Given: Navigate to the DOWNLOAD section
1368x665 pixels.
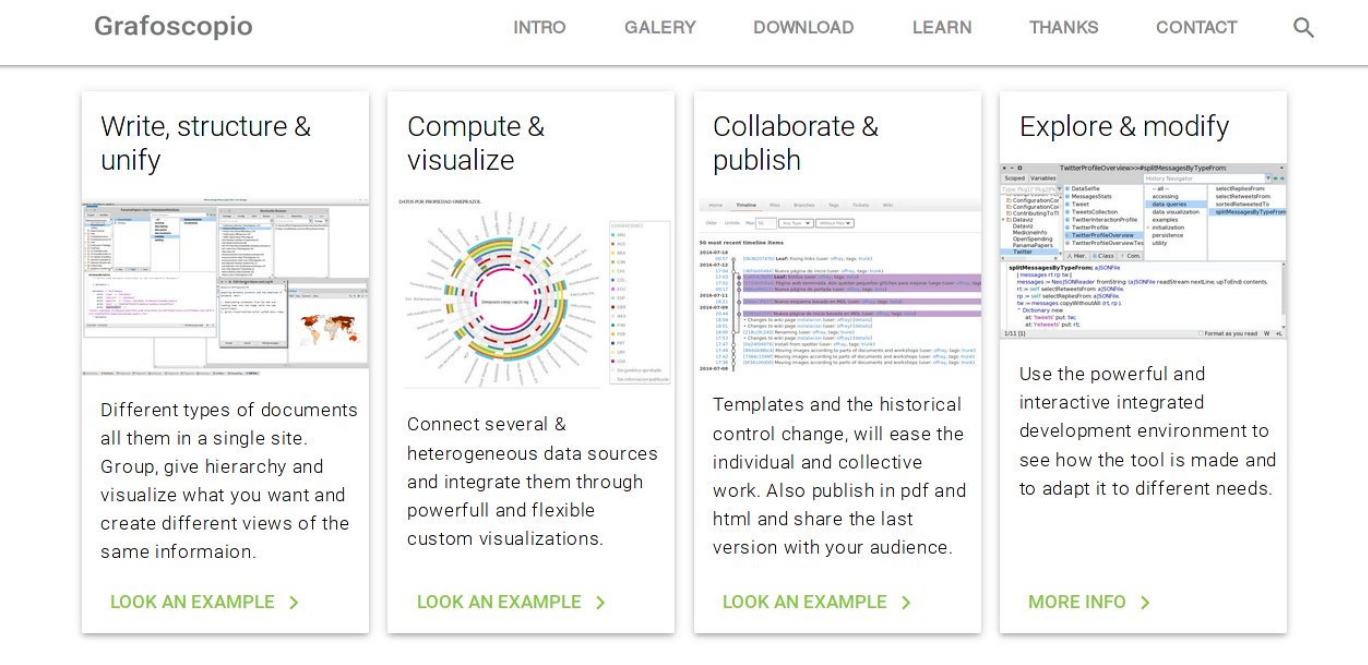Looking at the screenshot, I should click(804, 28).
